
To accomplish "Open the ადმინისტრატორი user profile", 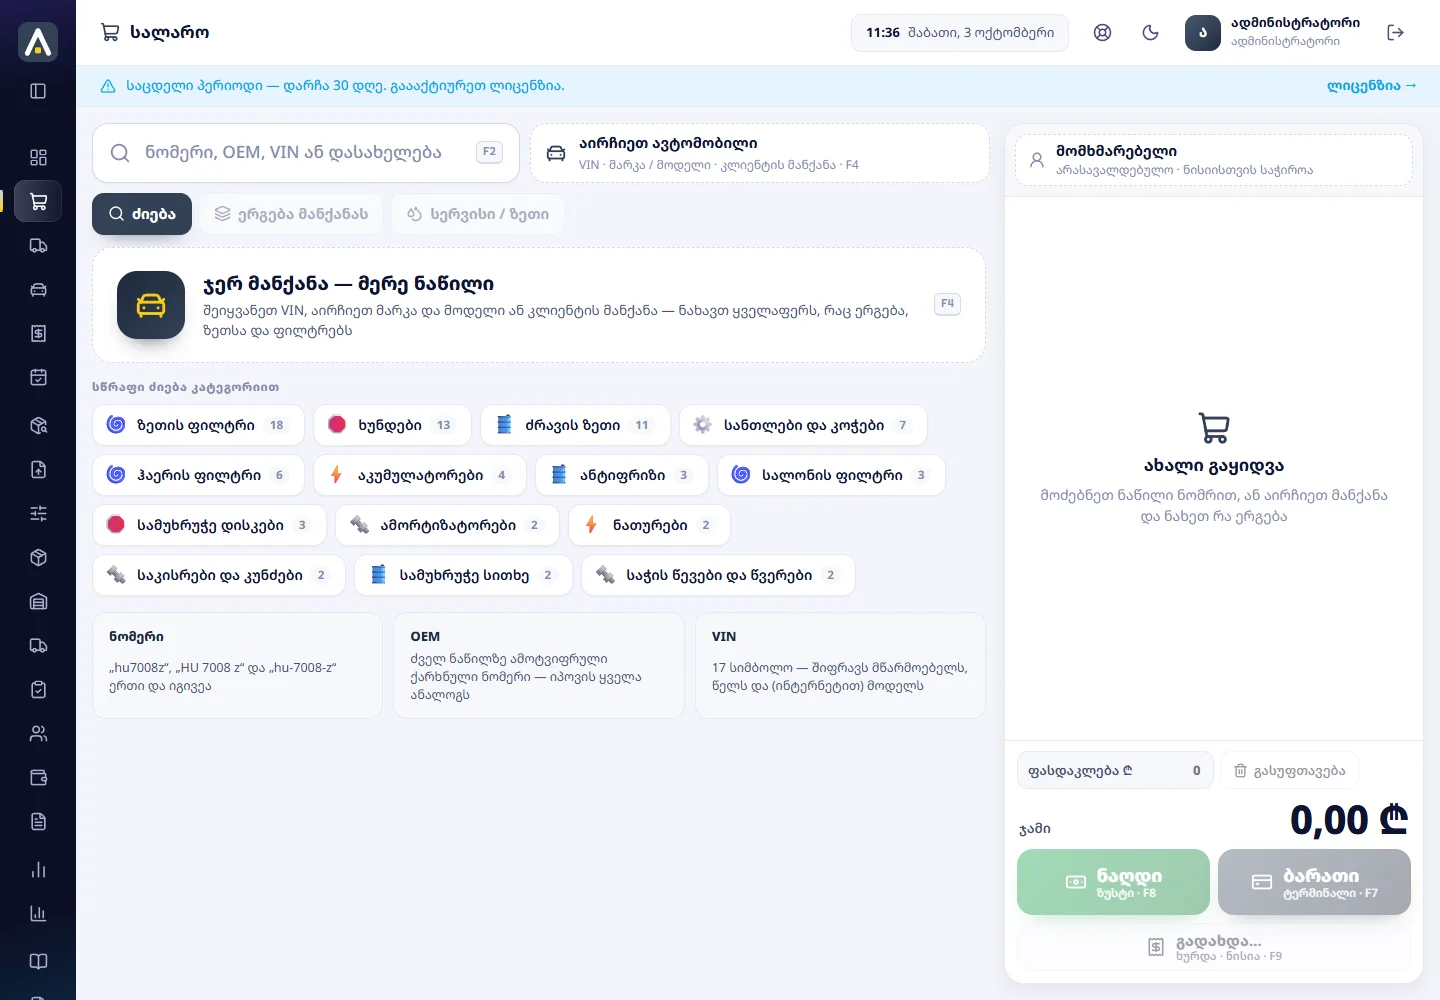I will coord(1273,32).
